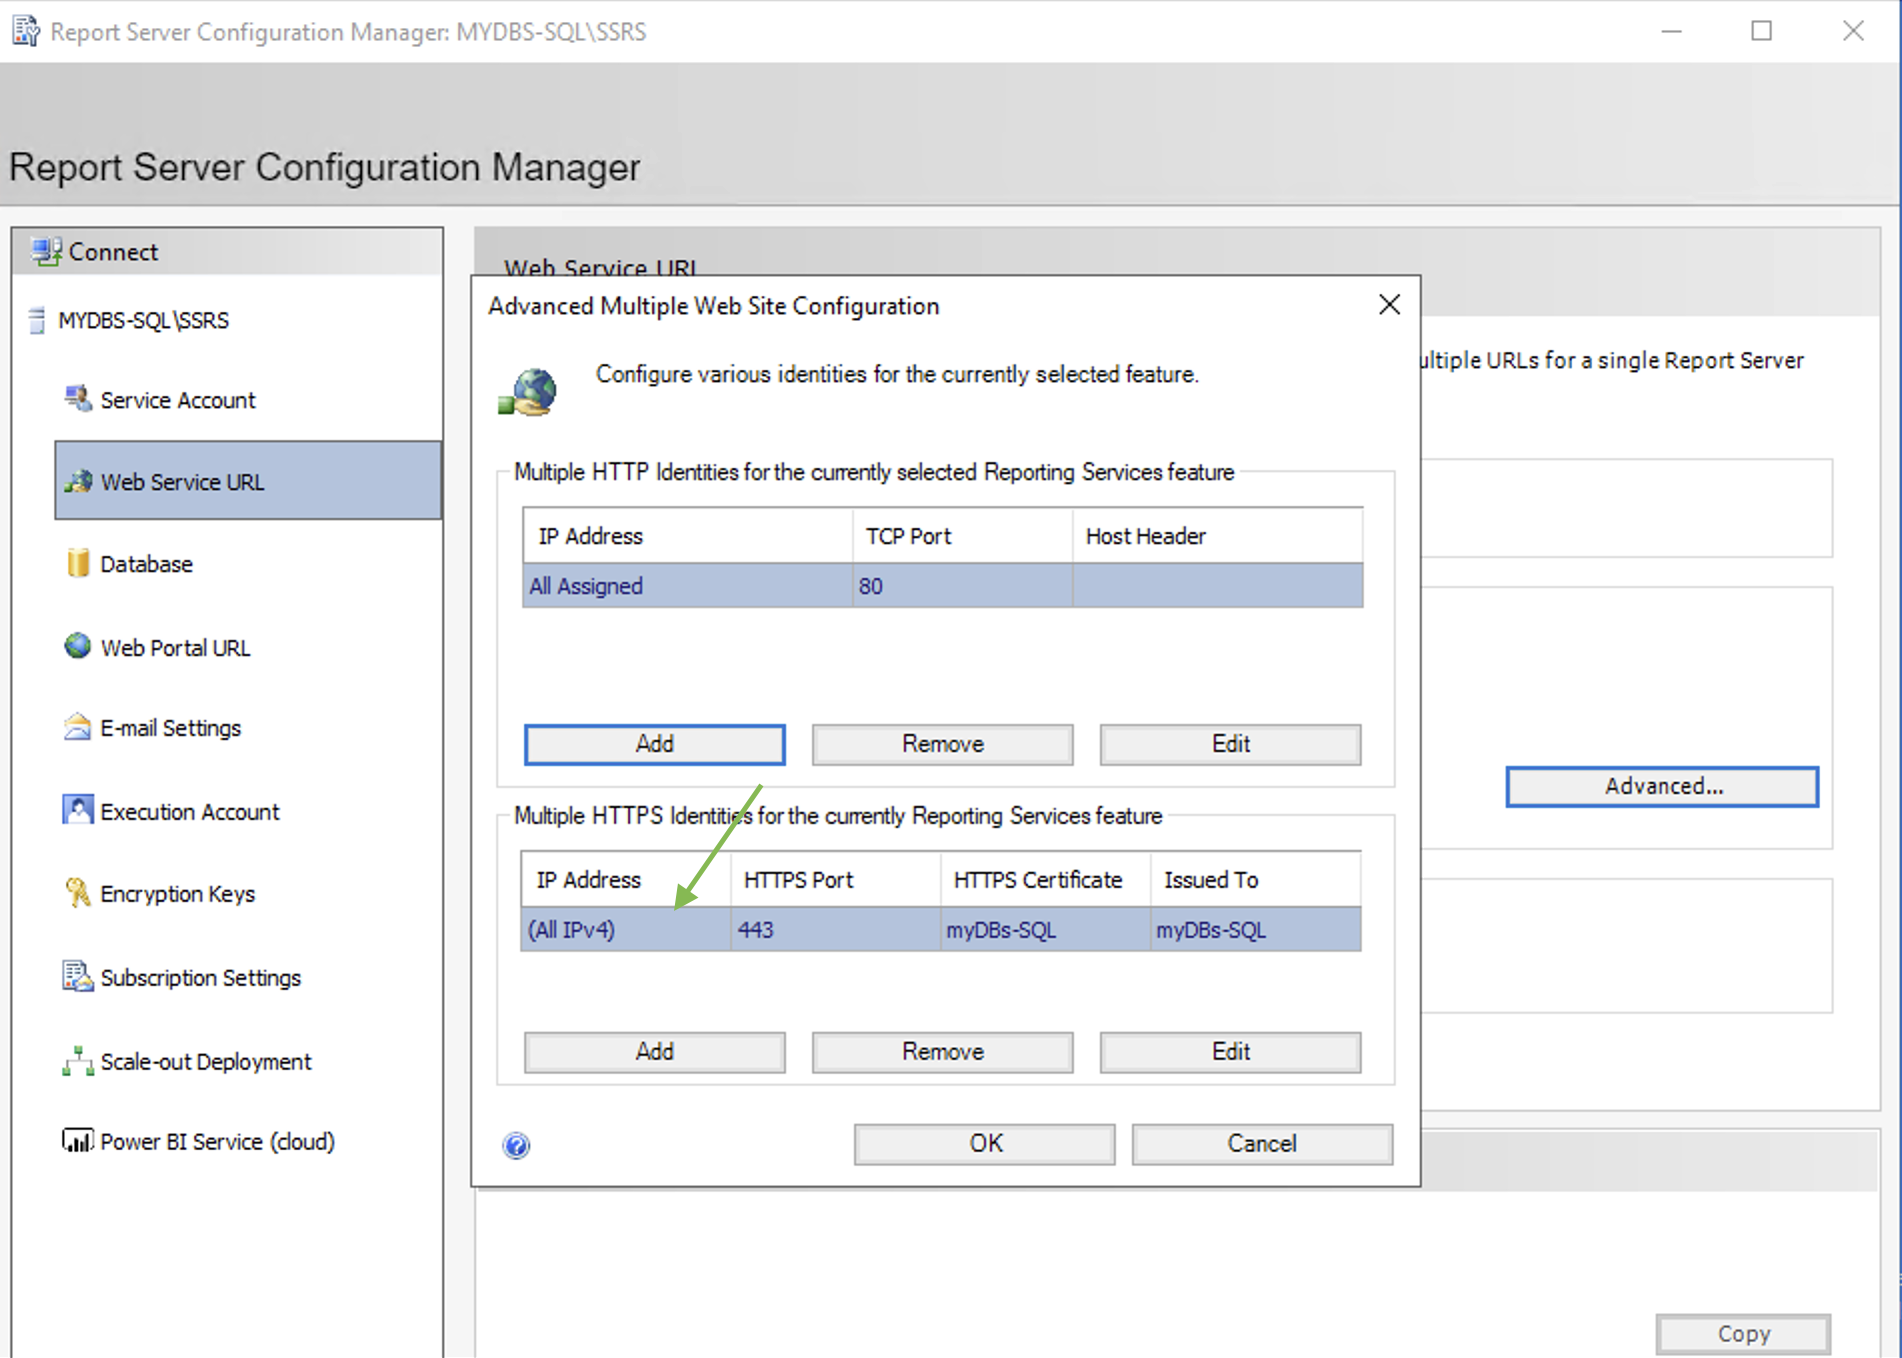
Task: Click the Host Header column header
Action: pos(1217,536)
